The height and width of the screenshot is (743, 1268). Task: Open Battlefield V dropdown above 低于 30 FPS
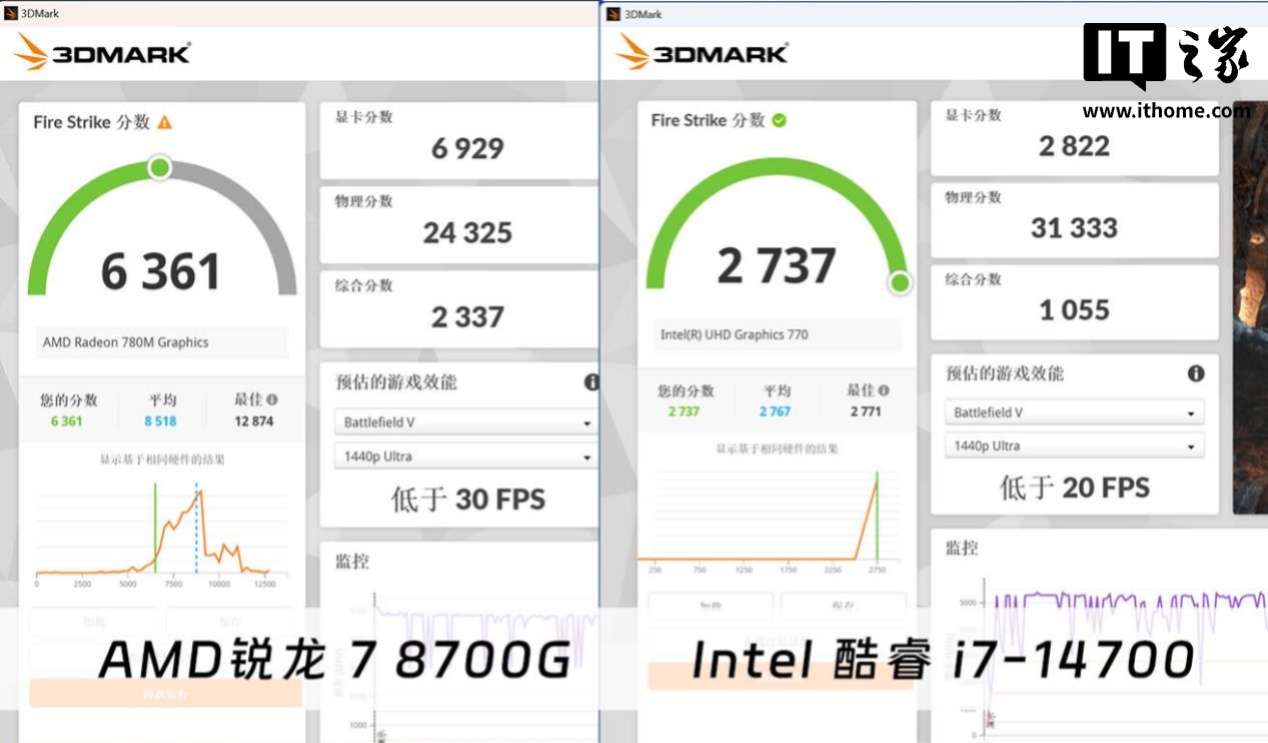[x=464, y=422]
